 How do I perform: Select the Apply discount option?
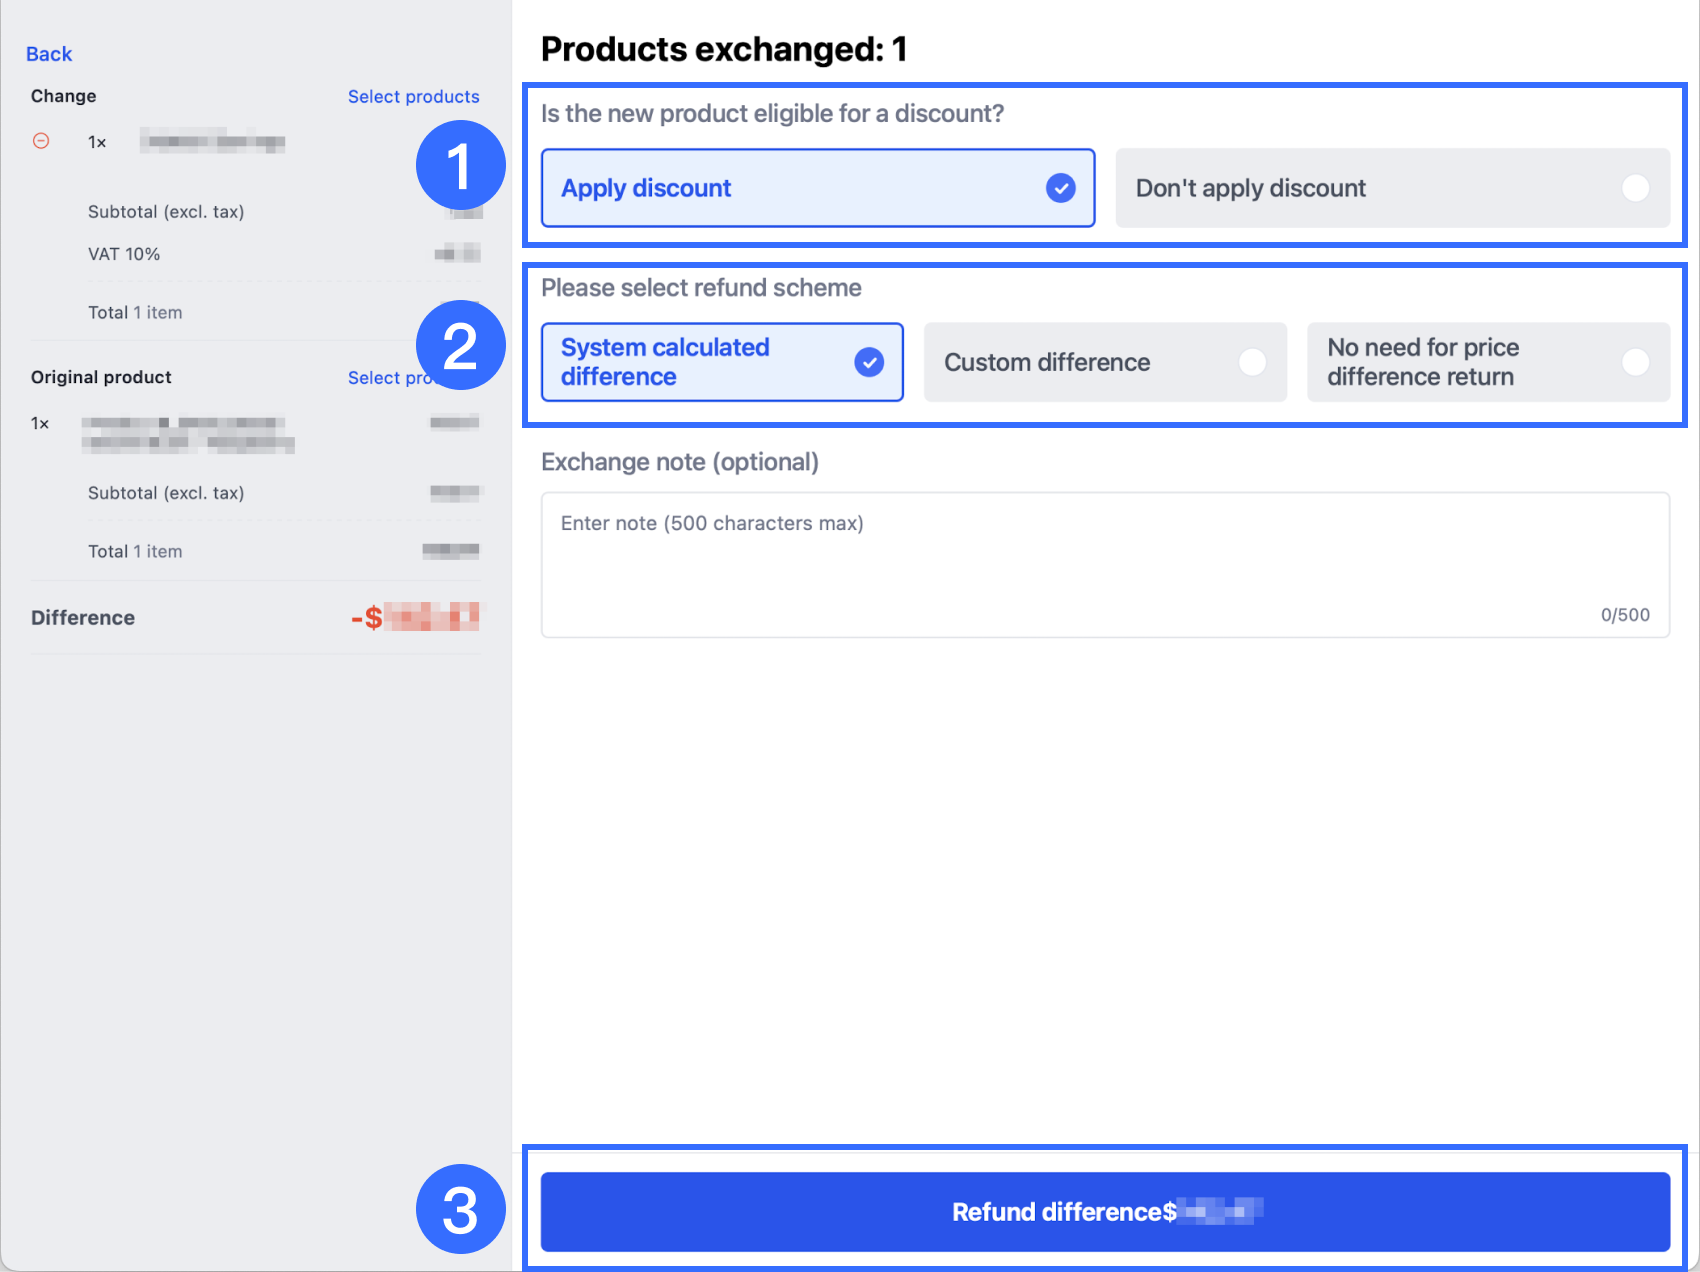point(817,188)
